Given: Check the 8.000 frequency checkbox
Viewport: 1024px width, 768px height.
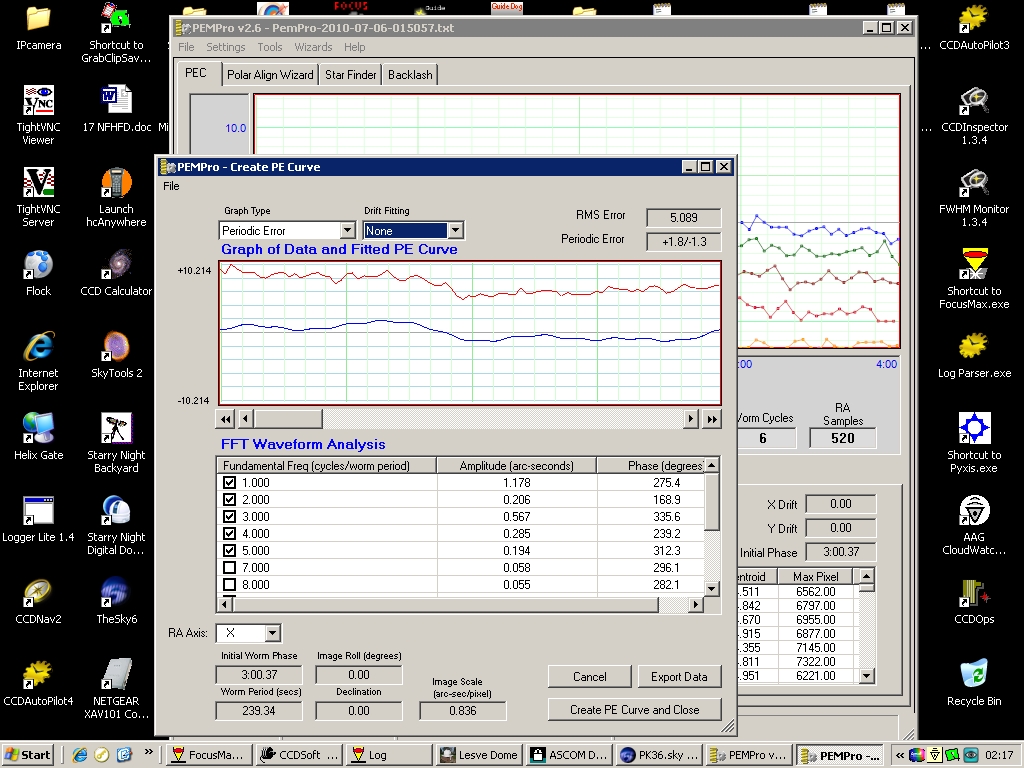Looking at the screenshot, I should tap(229, 584).
